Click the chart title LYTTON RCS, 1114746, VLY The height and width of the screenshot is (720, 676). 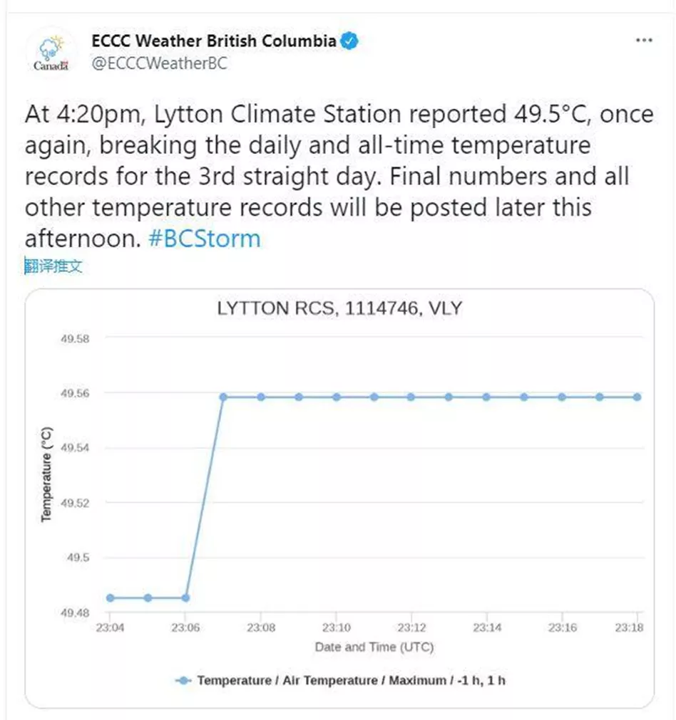click(x=339, y=308)
